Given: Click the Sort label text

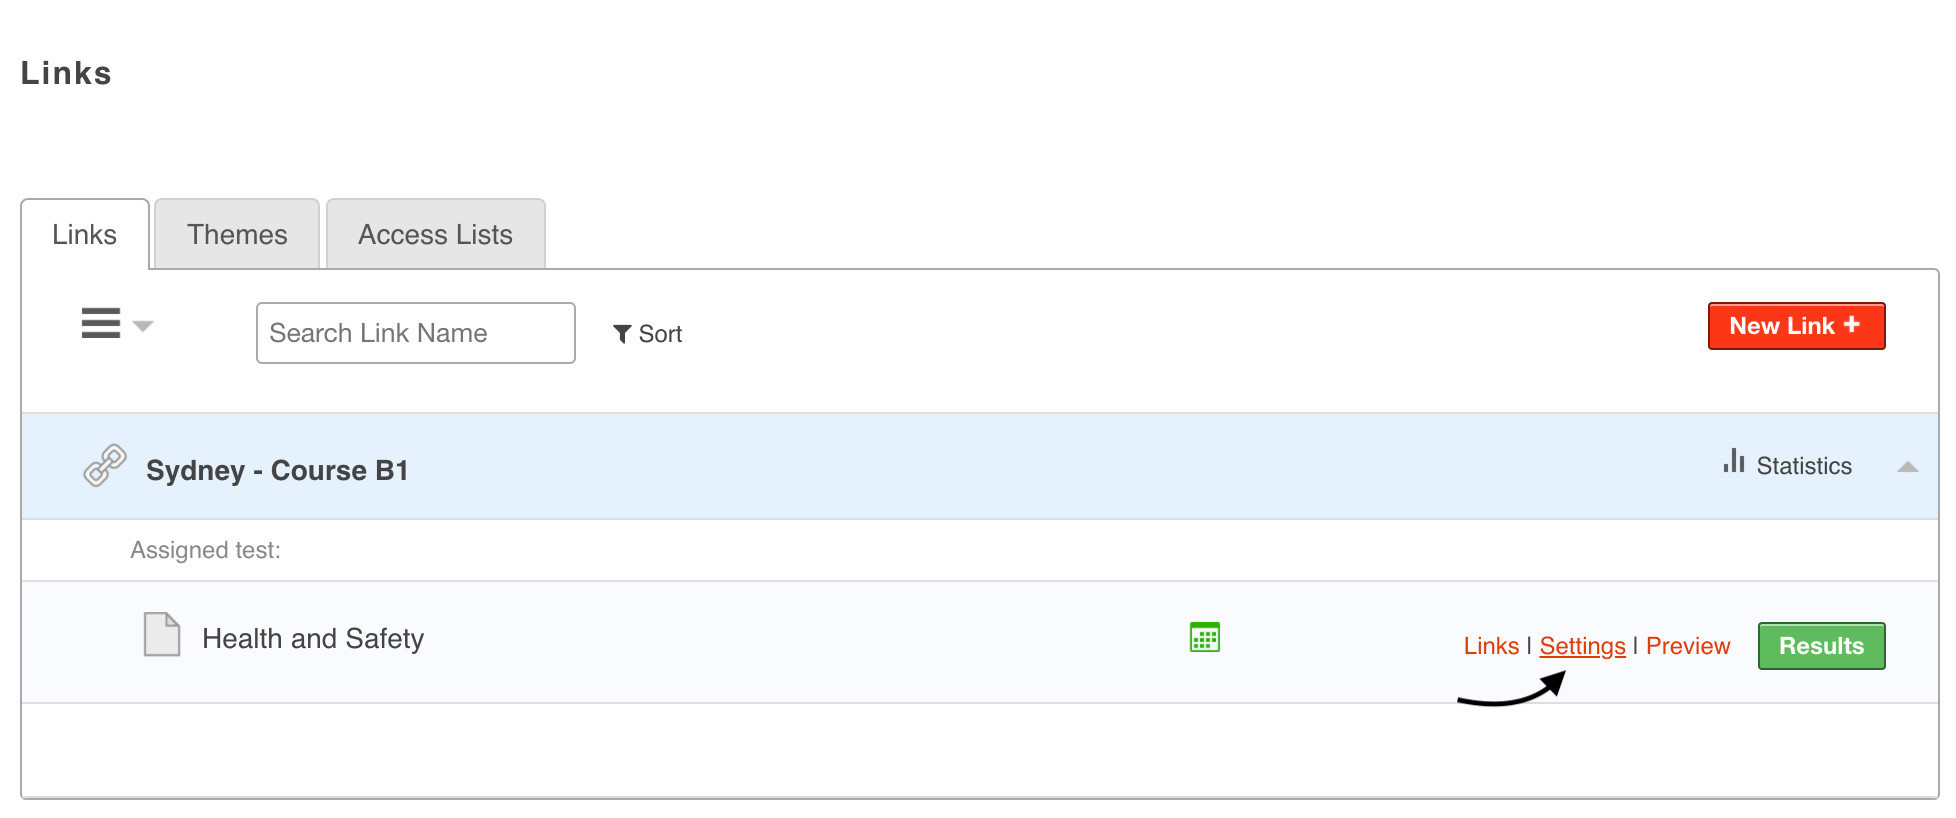Looking at the screenshot, I should [660, 334].
